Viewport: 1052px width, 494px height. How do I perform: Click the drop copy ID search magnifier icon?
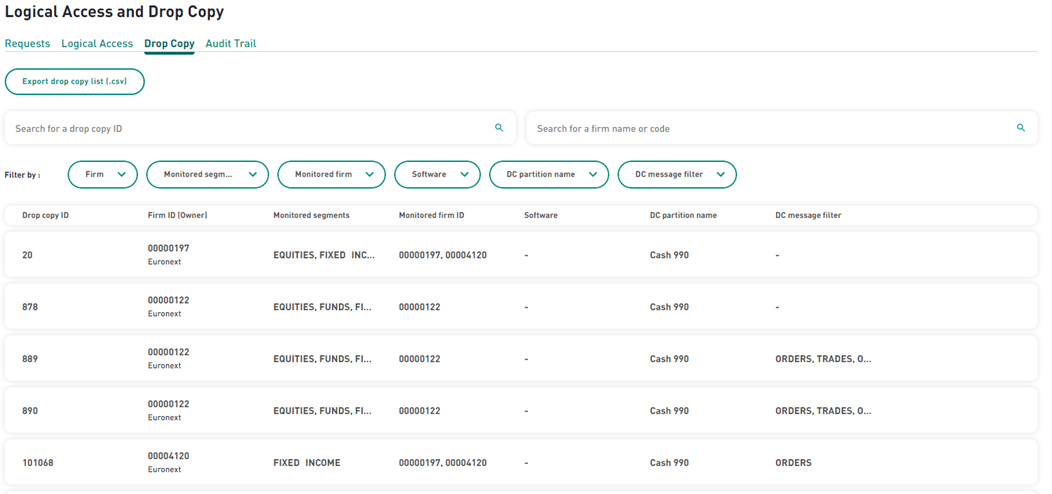coord(498,128)
